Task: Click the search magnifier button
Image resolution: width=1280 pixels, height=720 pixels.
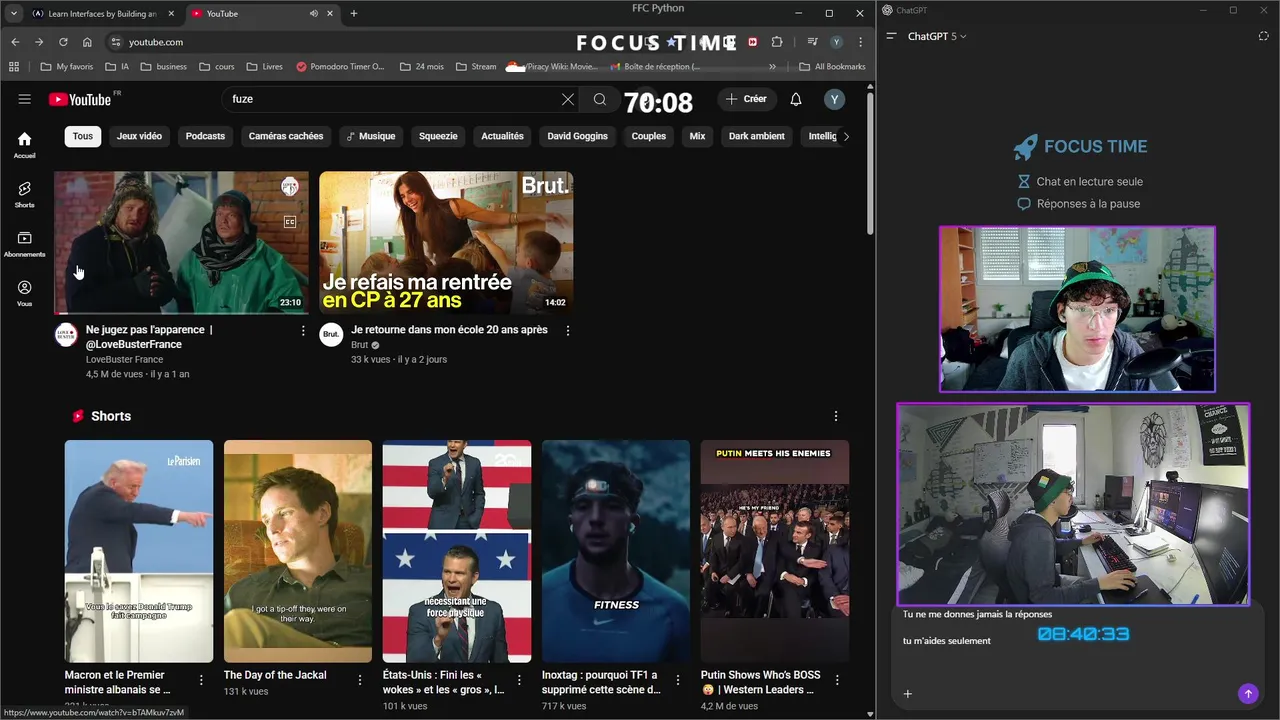Action: pyautogui.click(x=600, y=99)
